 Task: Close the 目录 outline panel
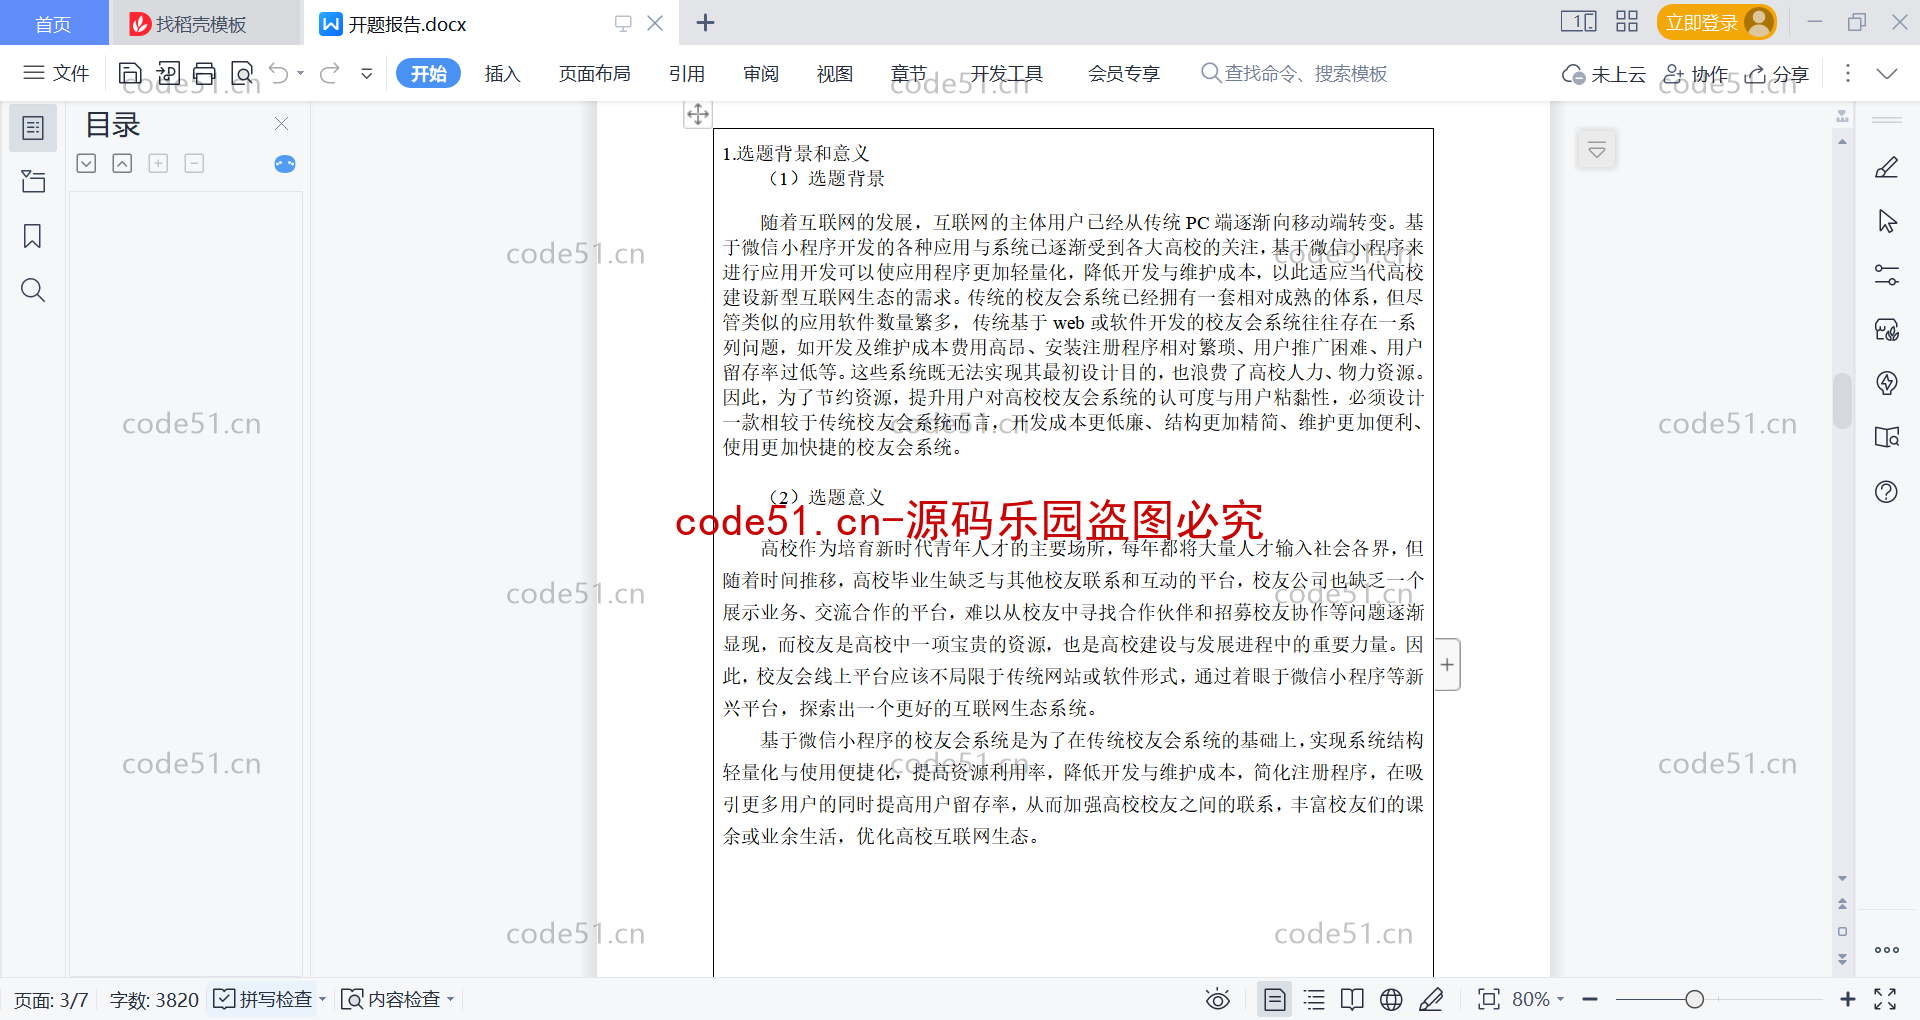pos(281,123)
